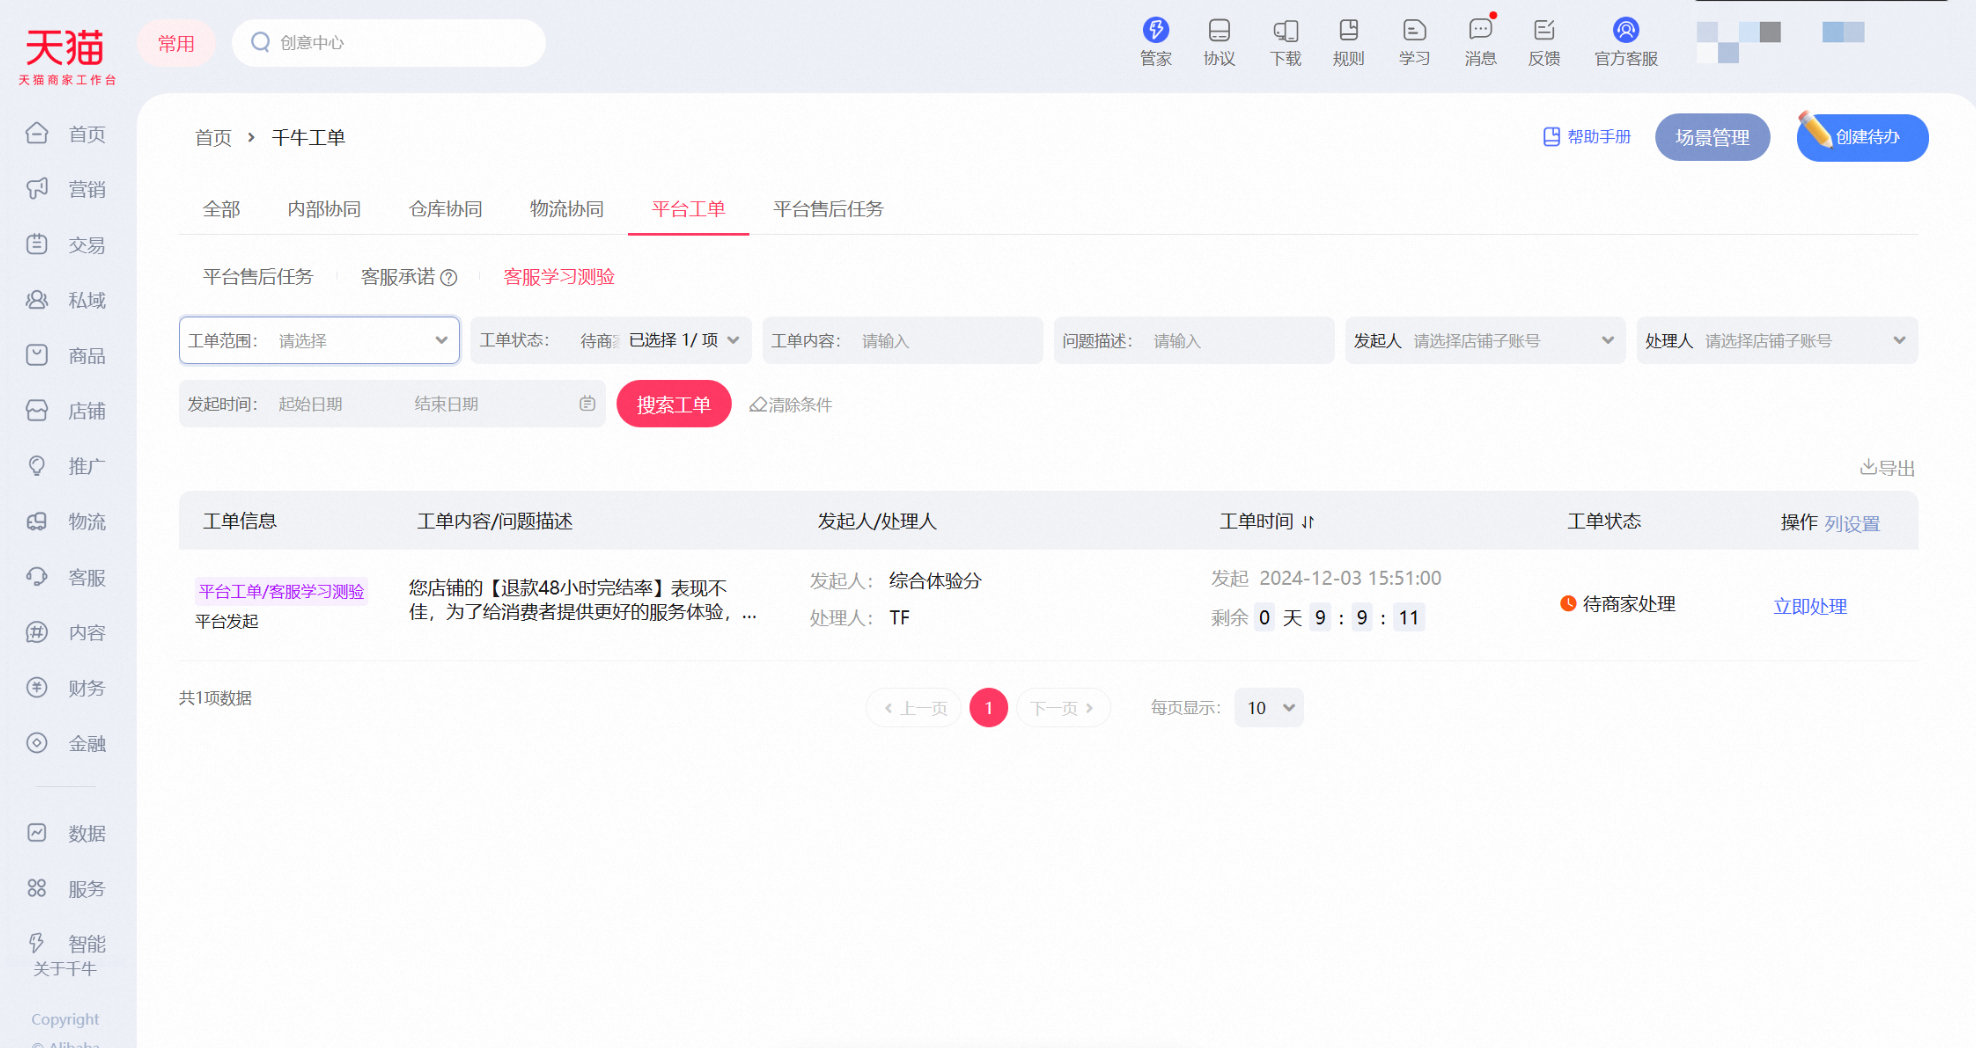Click 清除条件 to reset filters

(791, 405)
